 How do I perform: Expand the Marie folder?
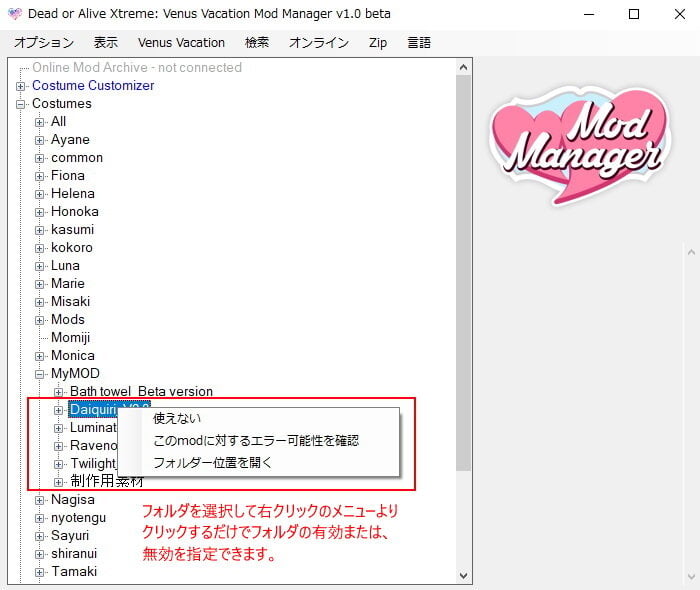(40, 284)
